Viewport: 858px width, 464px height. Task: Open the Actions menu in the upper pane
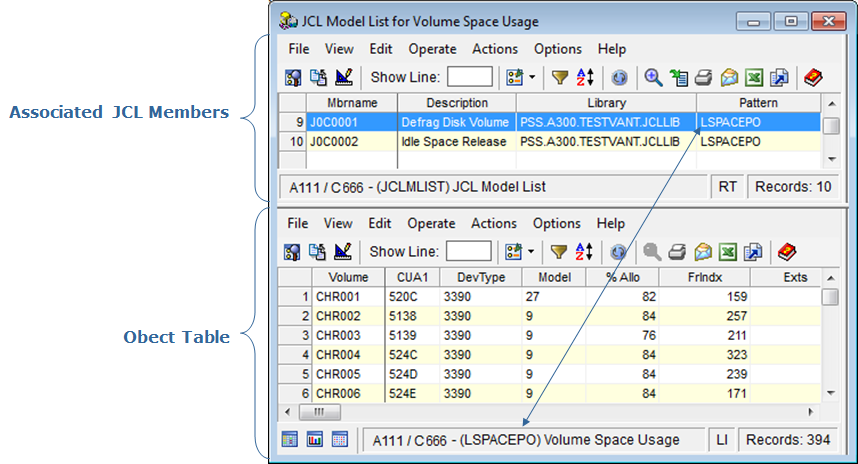494,49
